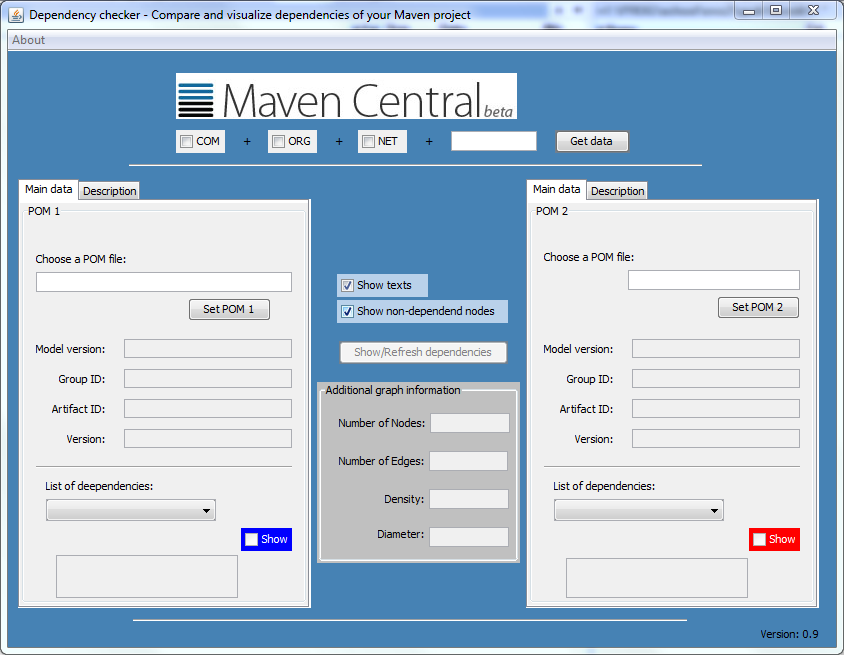Click the "Version: 0.9" label
The height and width of the screenshot is (655, 844).
click(x=789, y=635)
